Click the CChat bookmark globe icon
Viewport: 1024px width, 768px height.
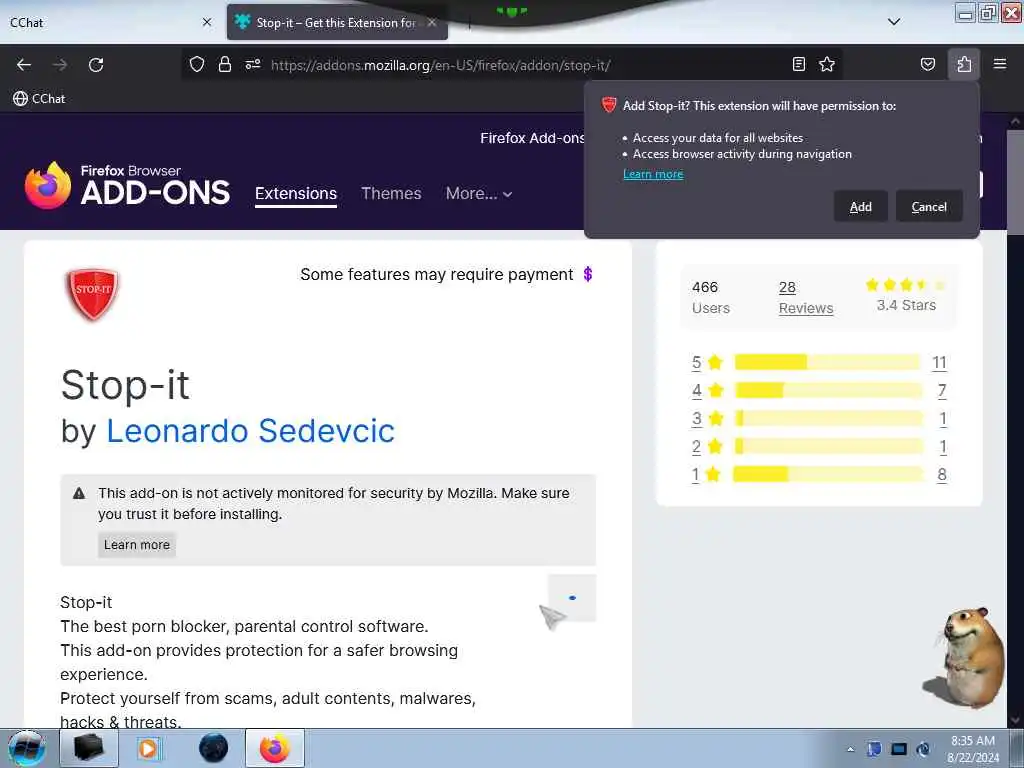pos(20,99)
